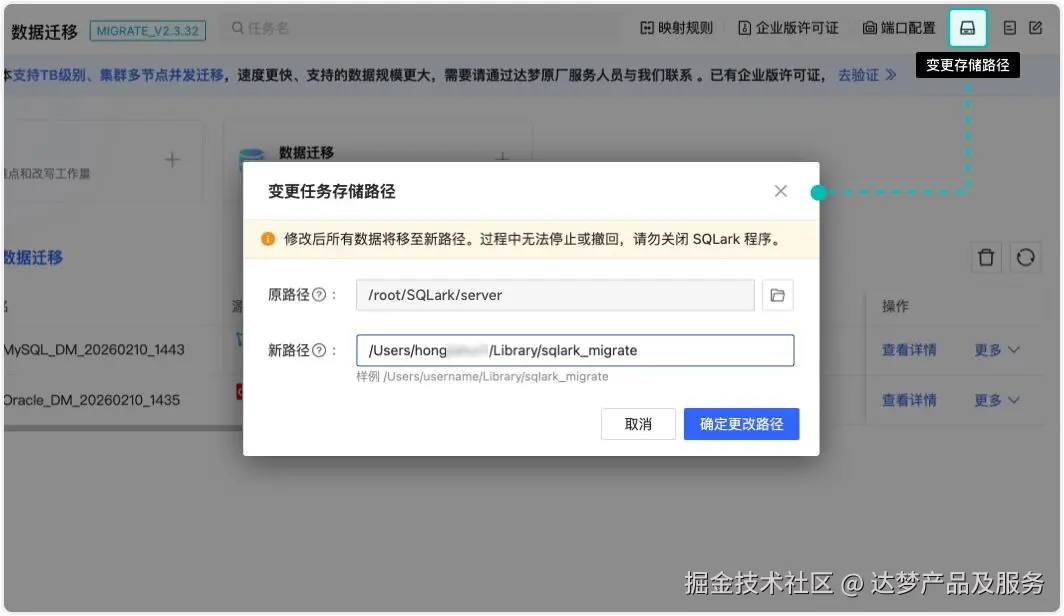Open 映射规则 in top toolbar
Screen dimensions: 1064x616
(x=677, y=28)
